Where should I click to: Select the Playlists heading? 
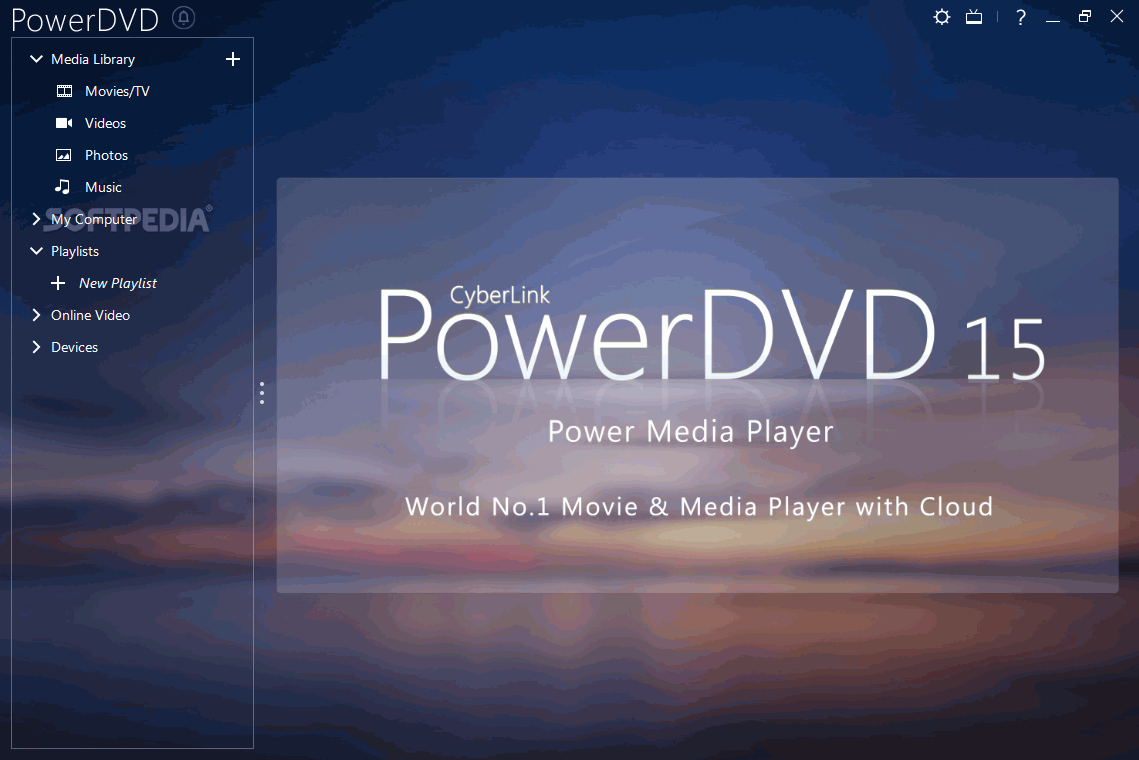click(75, 251)
